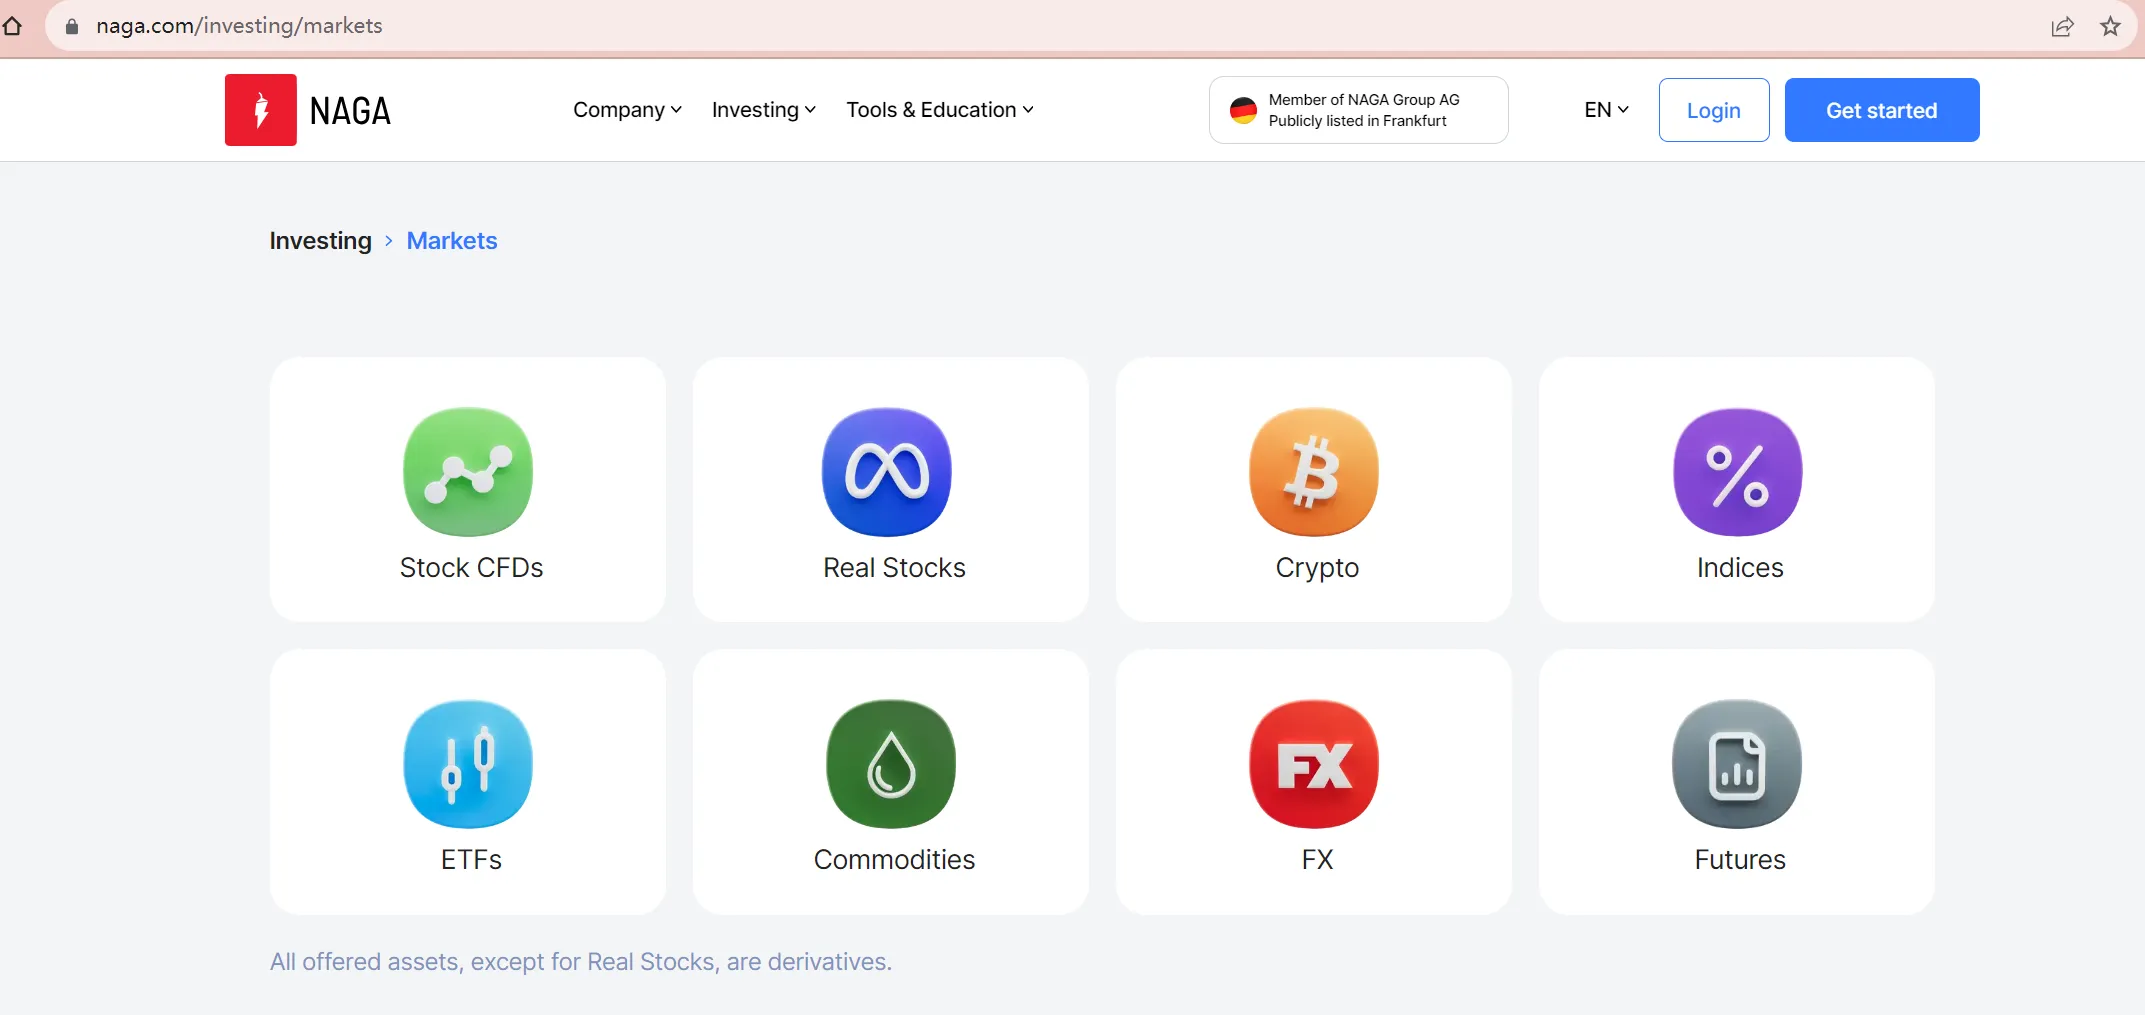The width and height of the screenshot is (2145, 1015).
Task: Click the NAGA wordmark text
Action: pos(350,110)
